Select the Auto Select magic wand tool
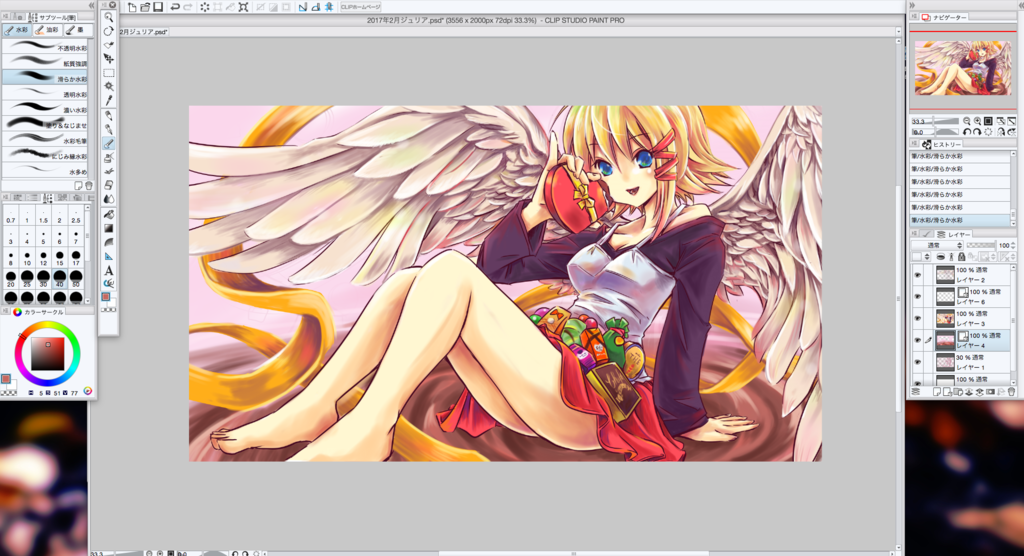This screenshot has height=556, width=1024. click(x=108, y=86)
